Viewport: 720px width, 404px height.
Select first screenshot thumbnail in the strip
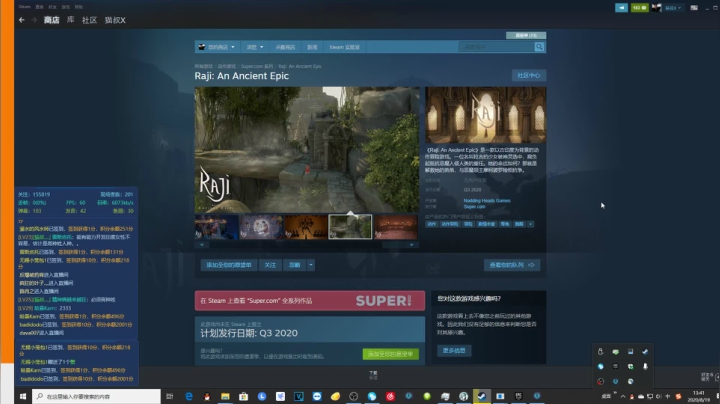(x=216, y=226)
